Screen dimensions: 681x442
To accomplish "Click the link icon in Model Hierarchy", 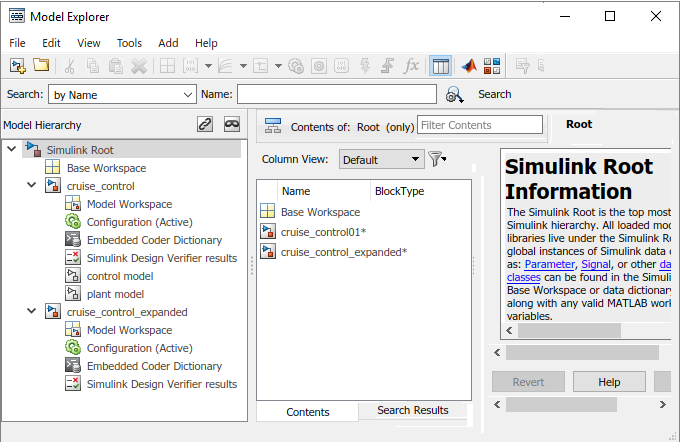I will click(206, 125).
